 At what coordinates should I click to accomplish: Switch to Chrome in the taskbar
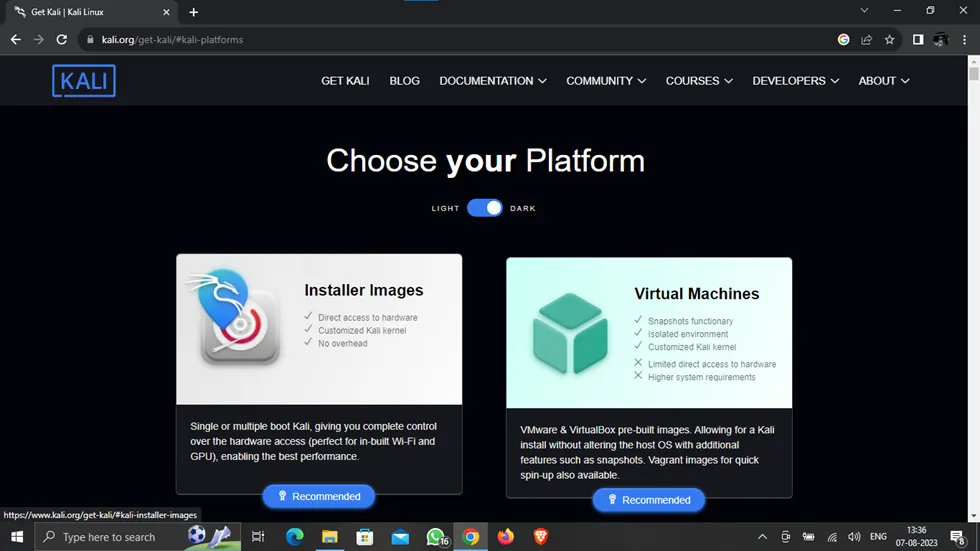471,537
